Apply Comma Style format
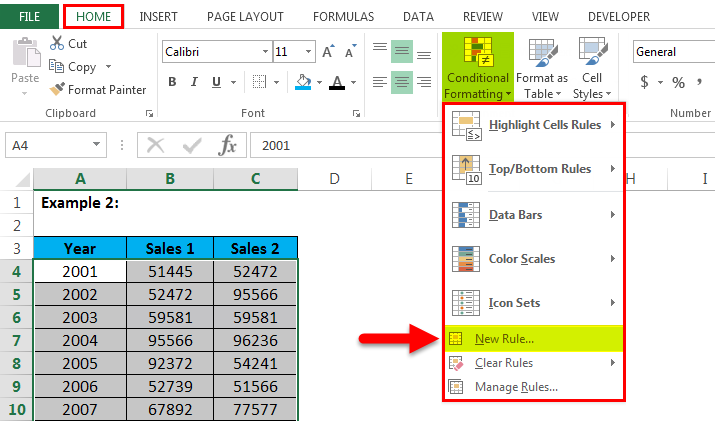 (699, 82)
